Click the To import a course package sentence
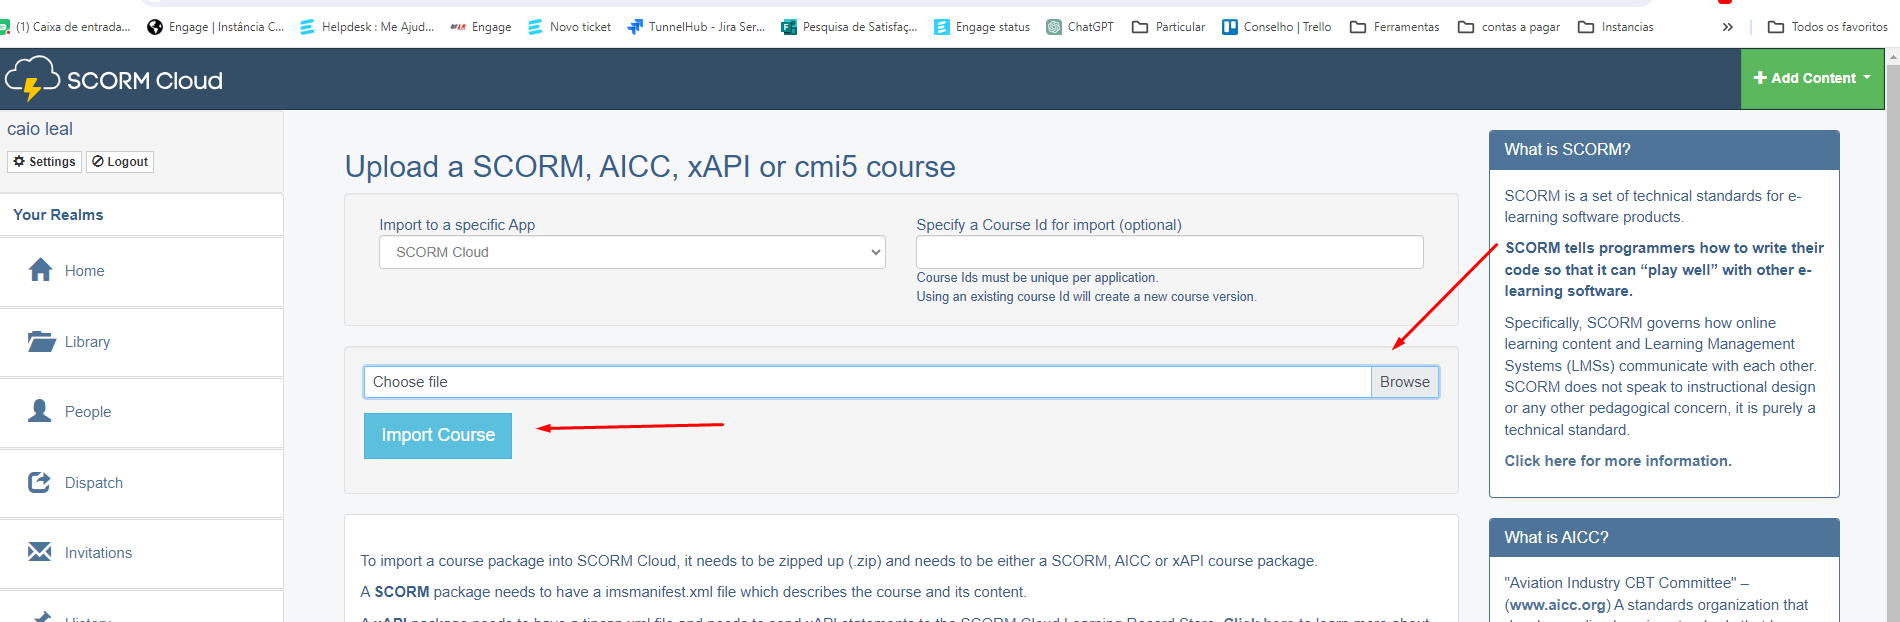Image resolution: width=1900 pixels, height=622 pixels. coord(839,561)
